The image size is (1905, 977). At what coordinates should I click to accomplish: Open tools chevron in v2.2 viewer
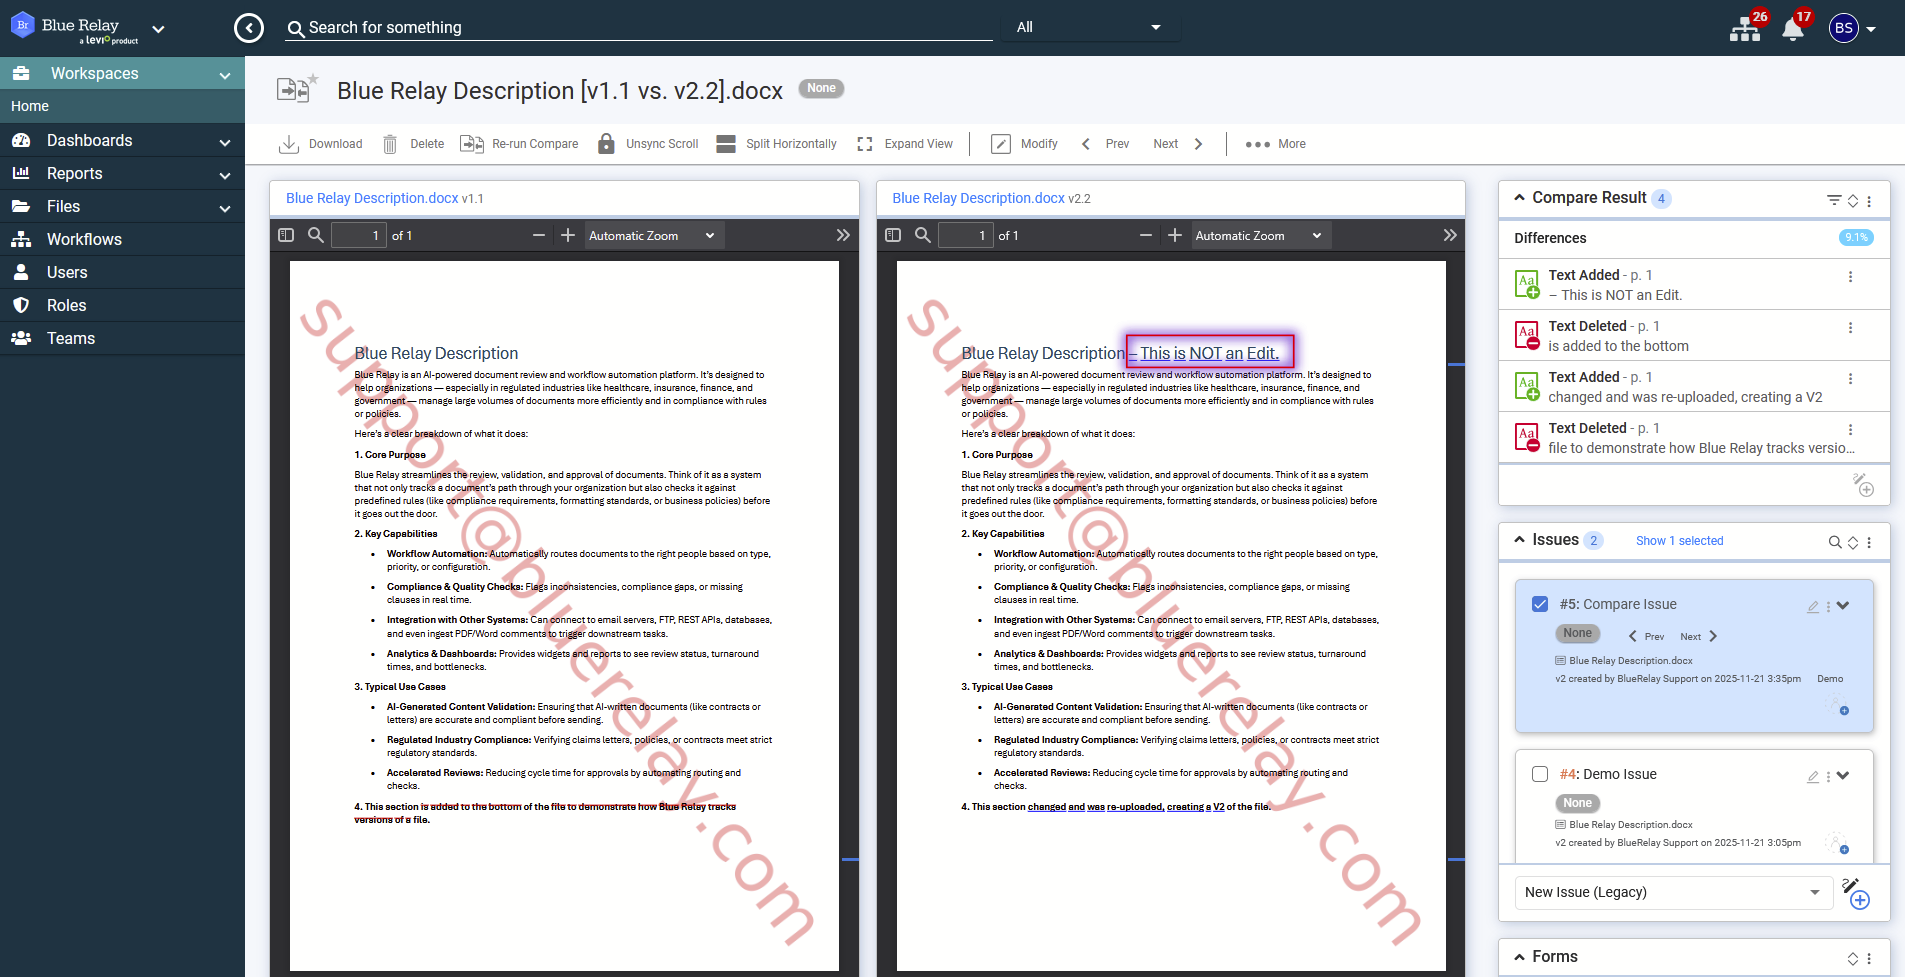1450,235
